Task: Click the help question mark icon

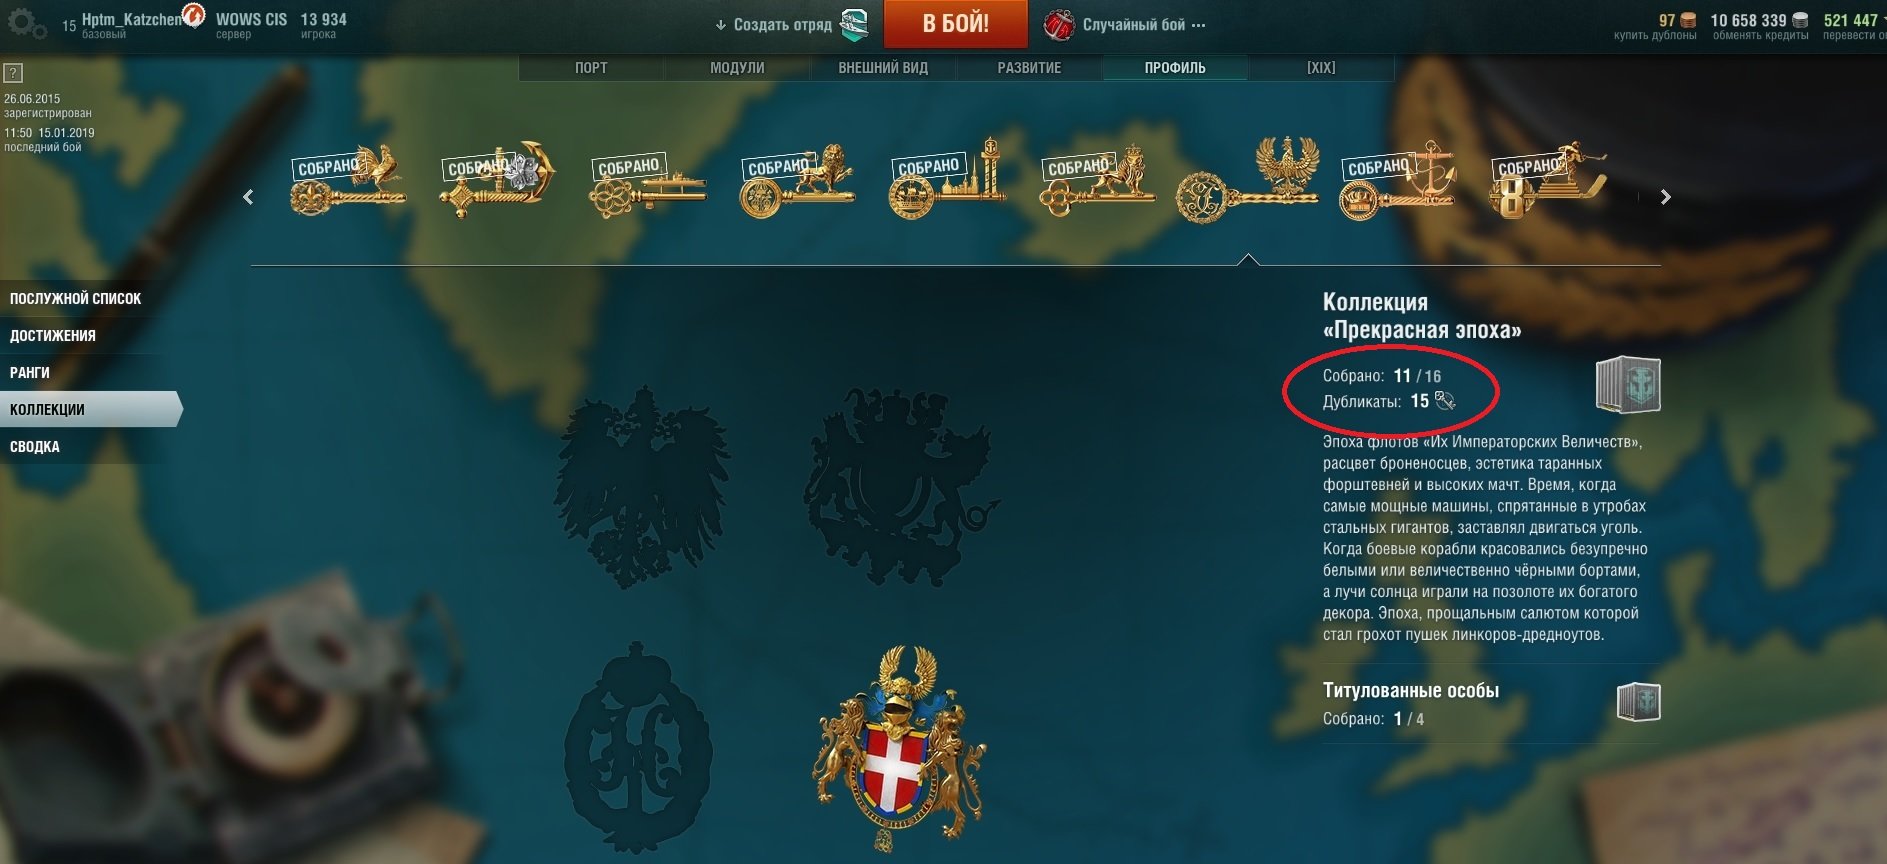Action: [13, 73]
